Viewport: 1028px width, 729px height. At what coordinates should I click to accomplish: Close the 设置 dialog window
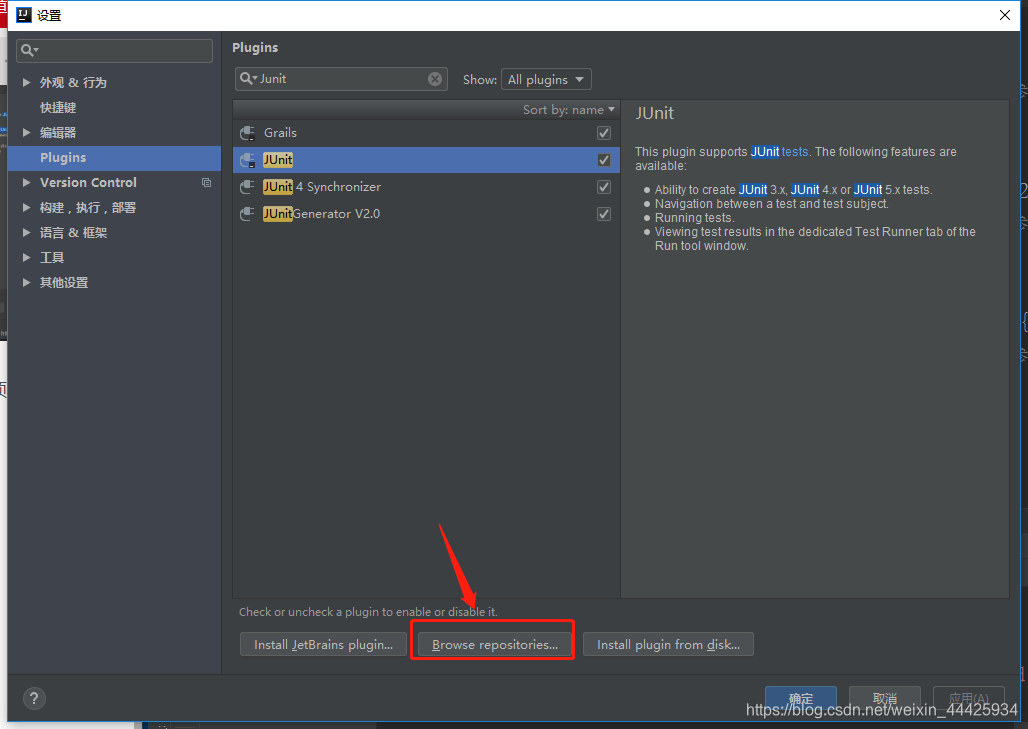pos(1004,14)
